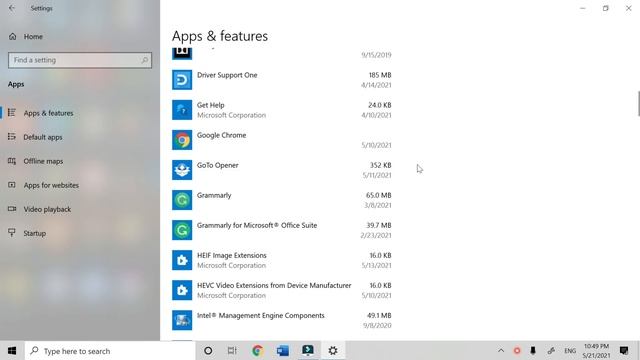The height and width of the screenshot is (360, 640).
Task: Select the Grammarly entry name
Action: [x=214, y=195]
